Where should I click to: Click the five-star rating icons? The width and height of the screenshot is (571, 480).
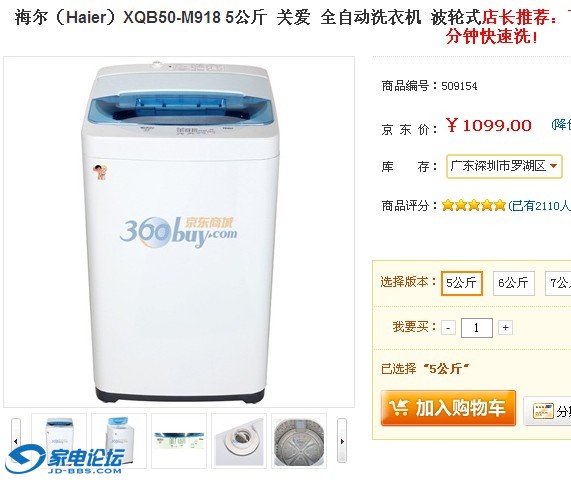coord(474,205)
